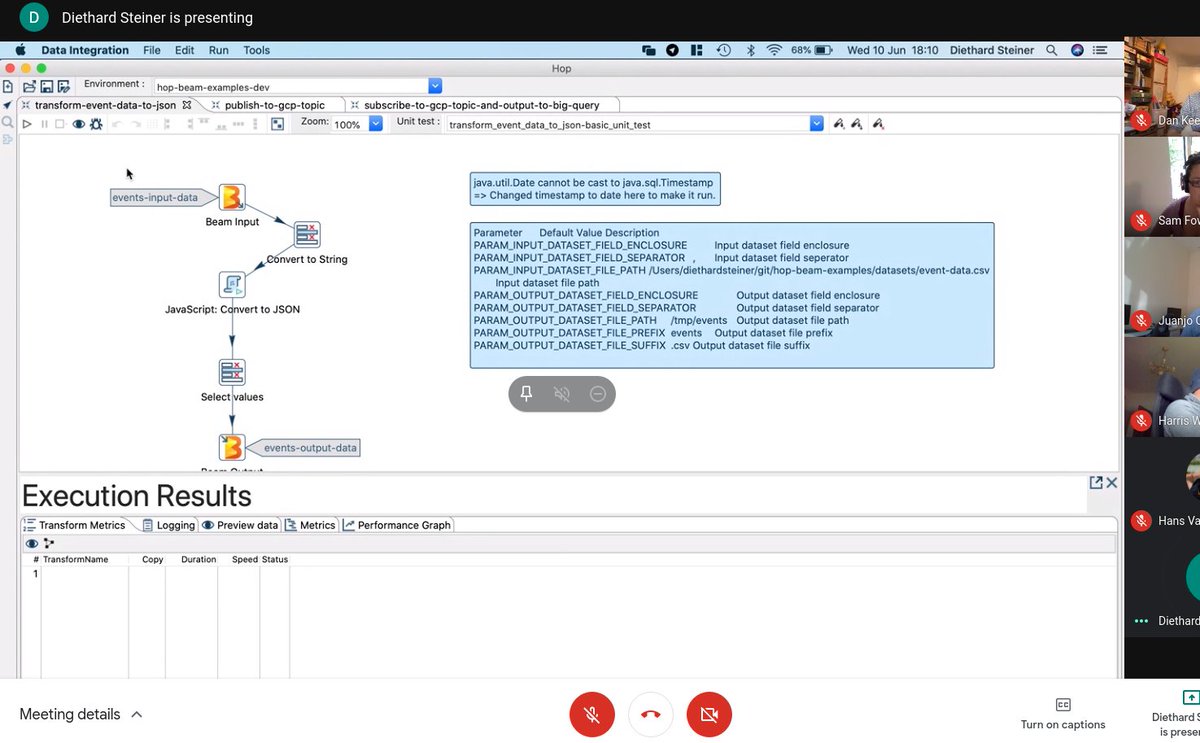Select the JavaScript Convert to JSON transform
The image size is (1200, 743).
tap(232, 285)
